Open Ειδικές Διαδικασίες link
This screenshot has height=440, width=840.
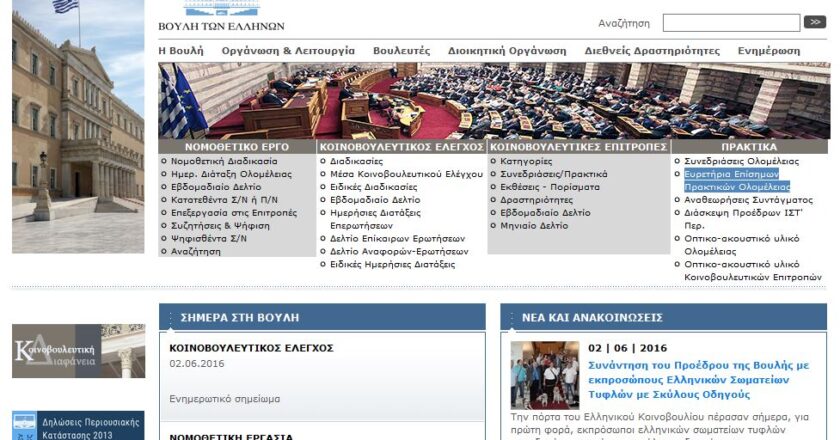373,187
